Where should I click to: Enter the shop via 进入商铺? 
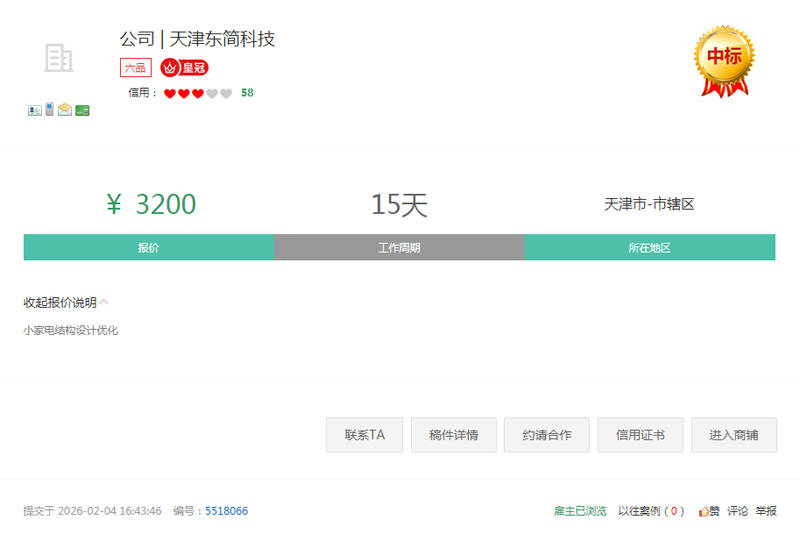tap(733, 435)
